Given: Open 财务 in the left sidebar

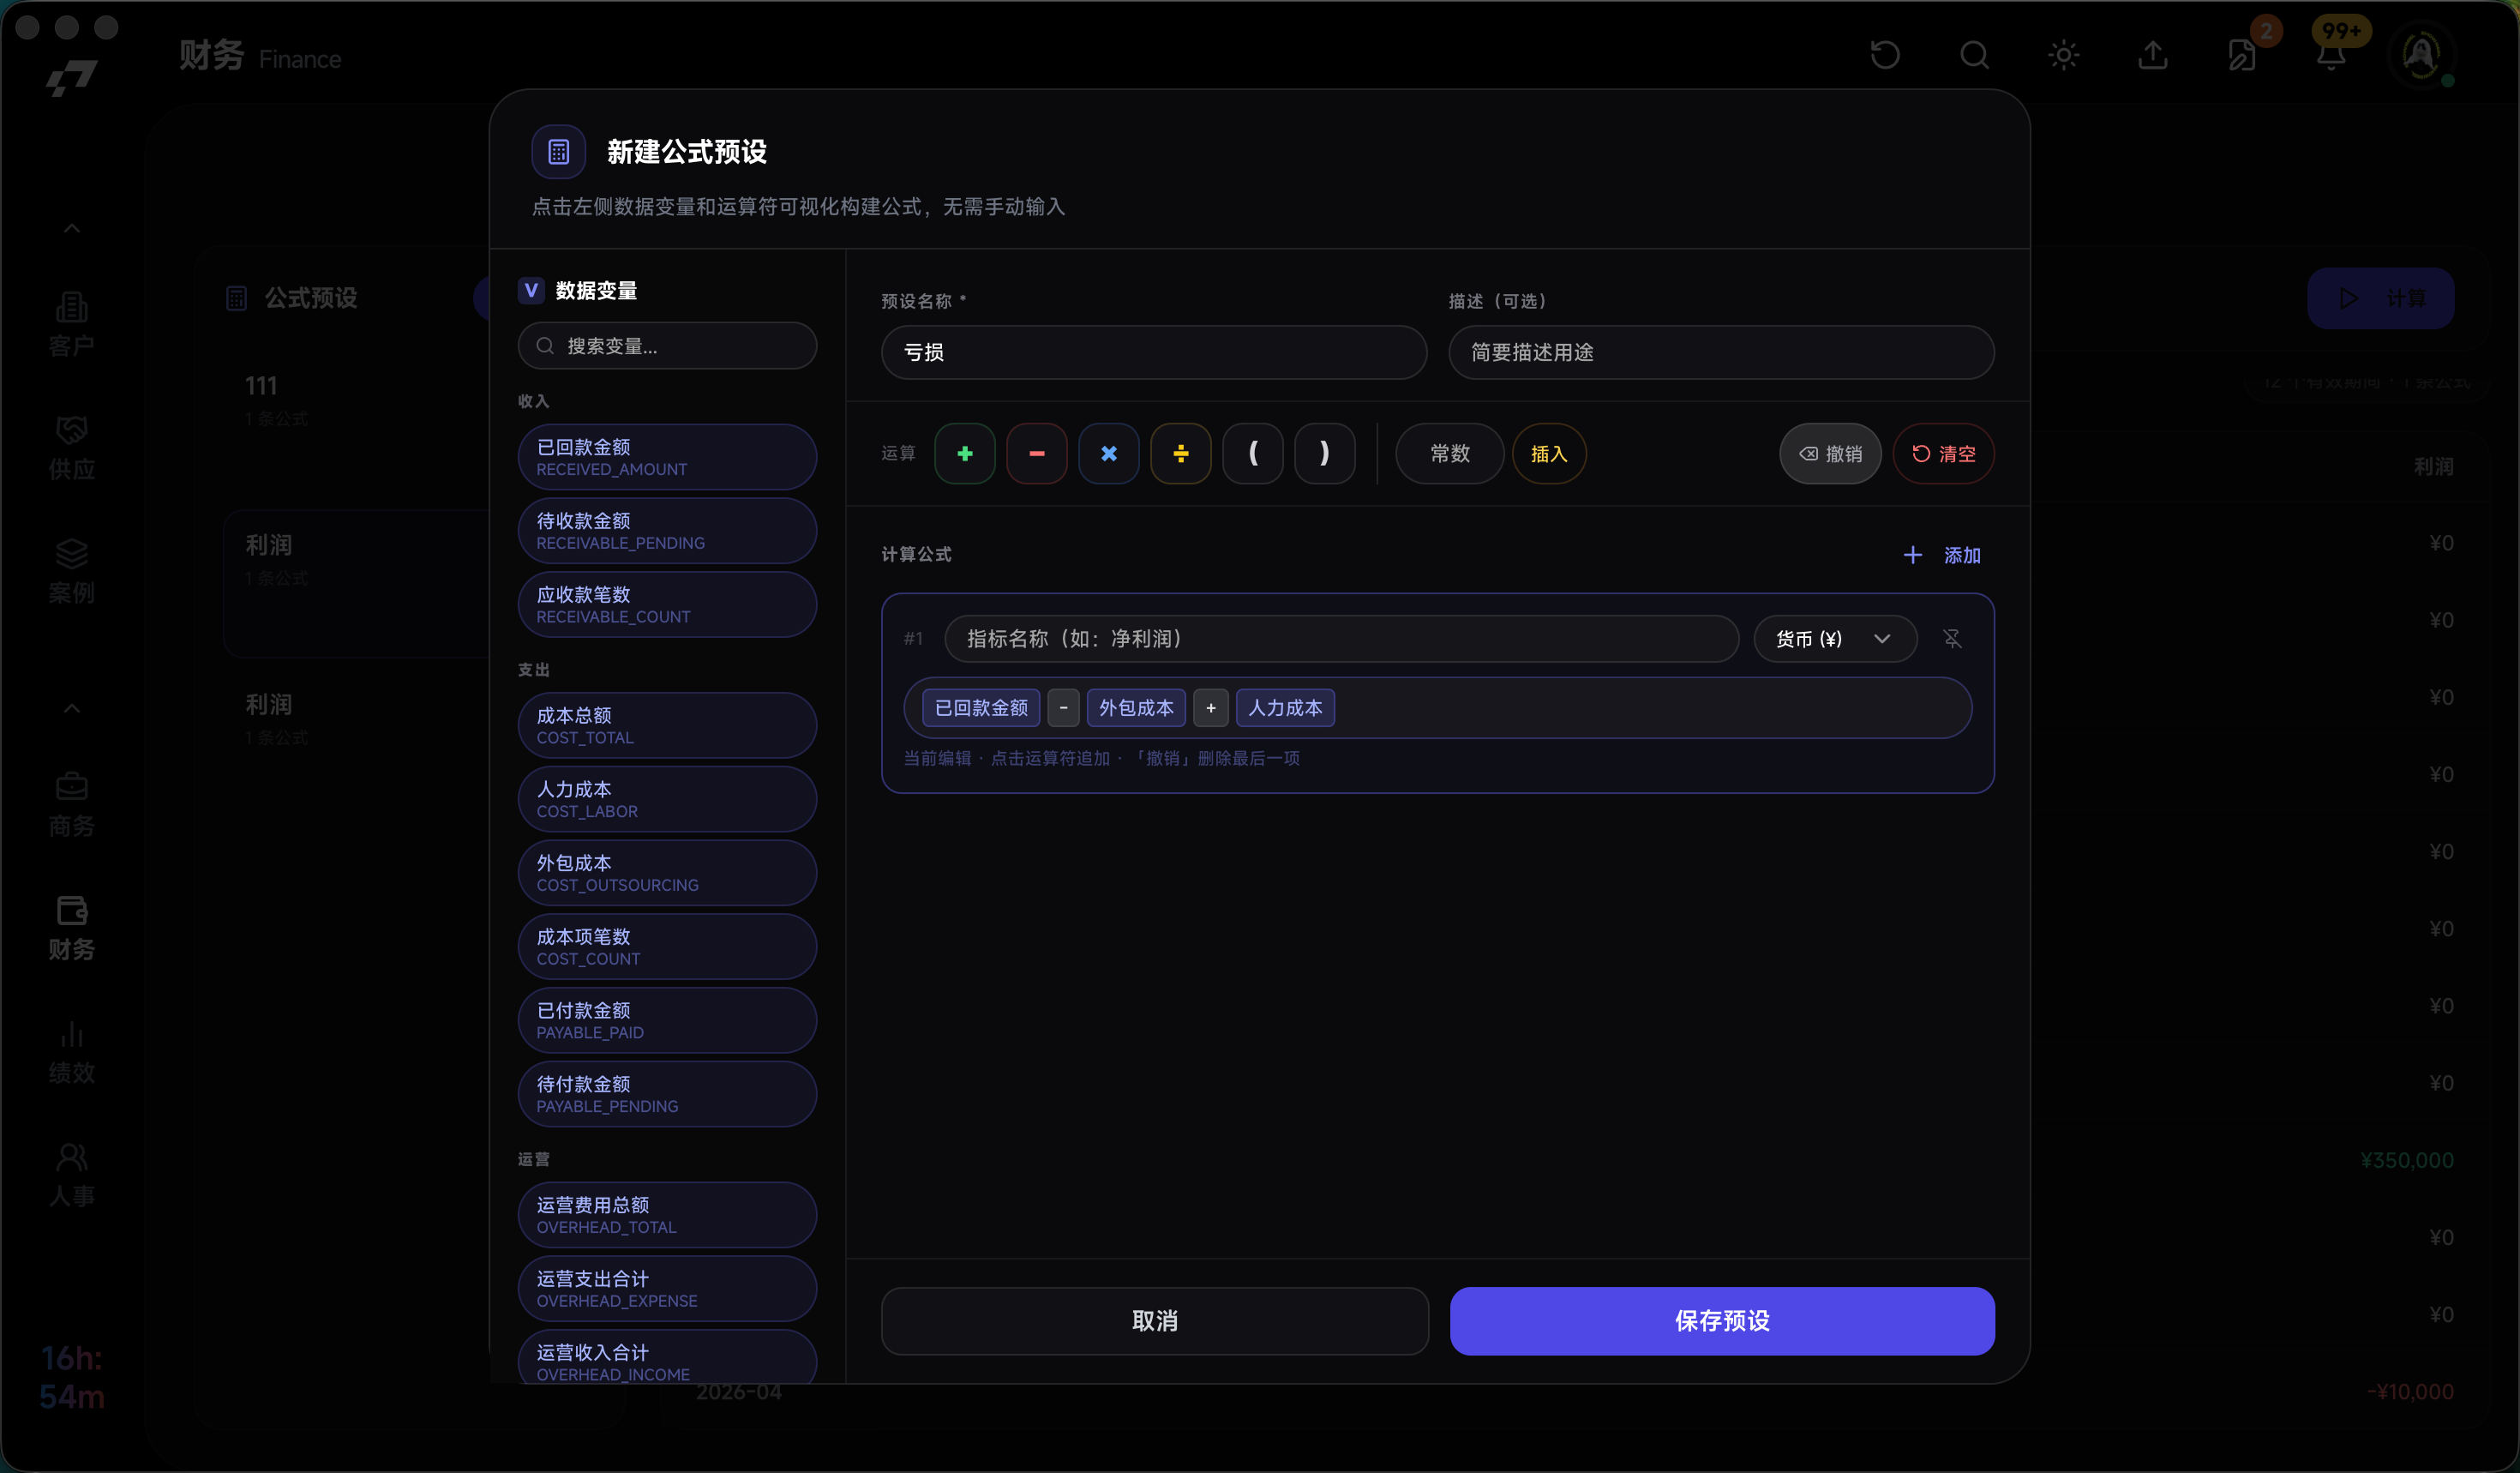Looking at the screenshot, I should 72,928.
